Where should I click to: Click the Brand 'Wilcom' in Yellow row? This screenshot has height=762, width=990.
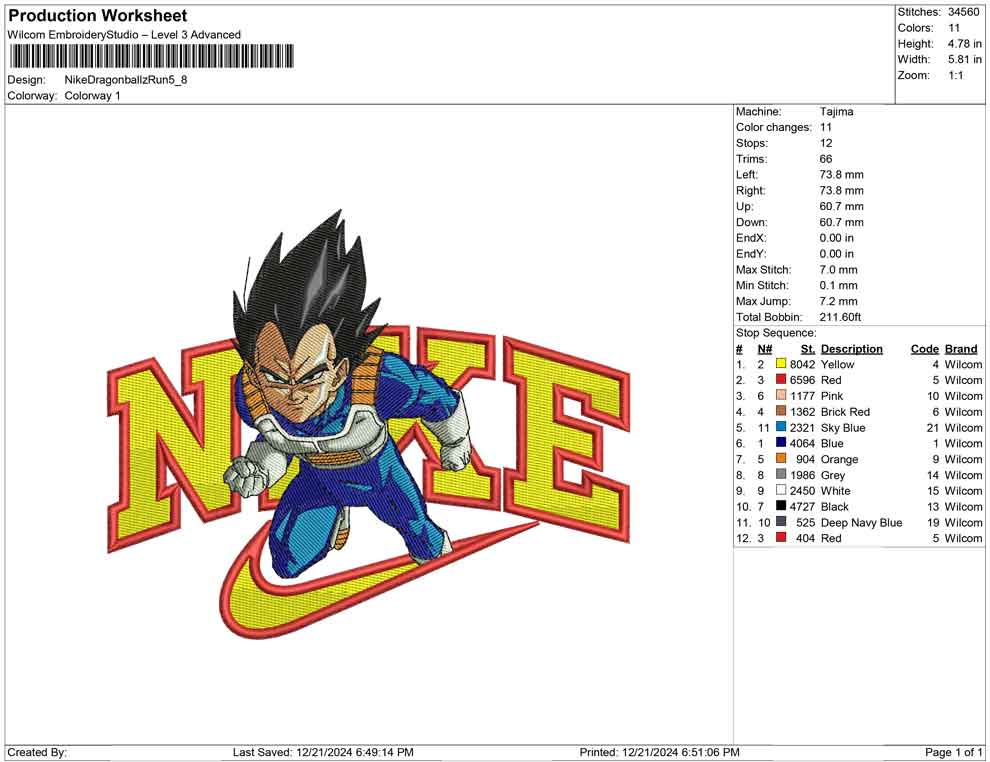[963, 364]
